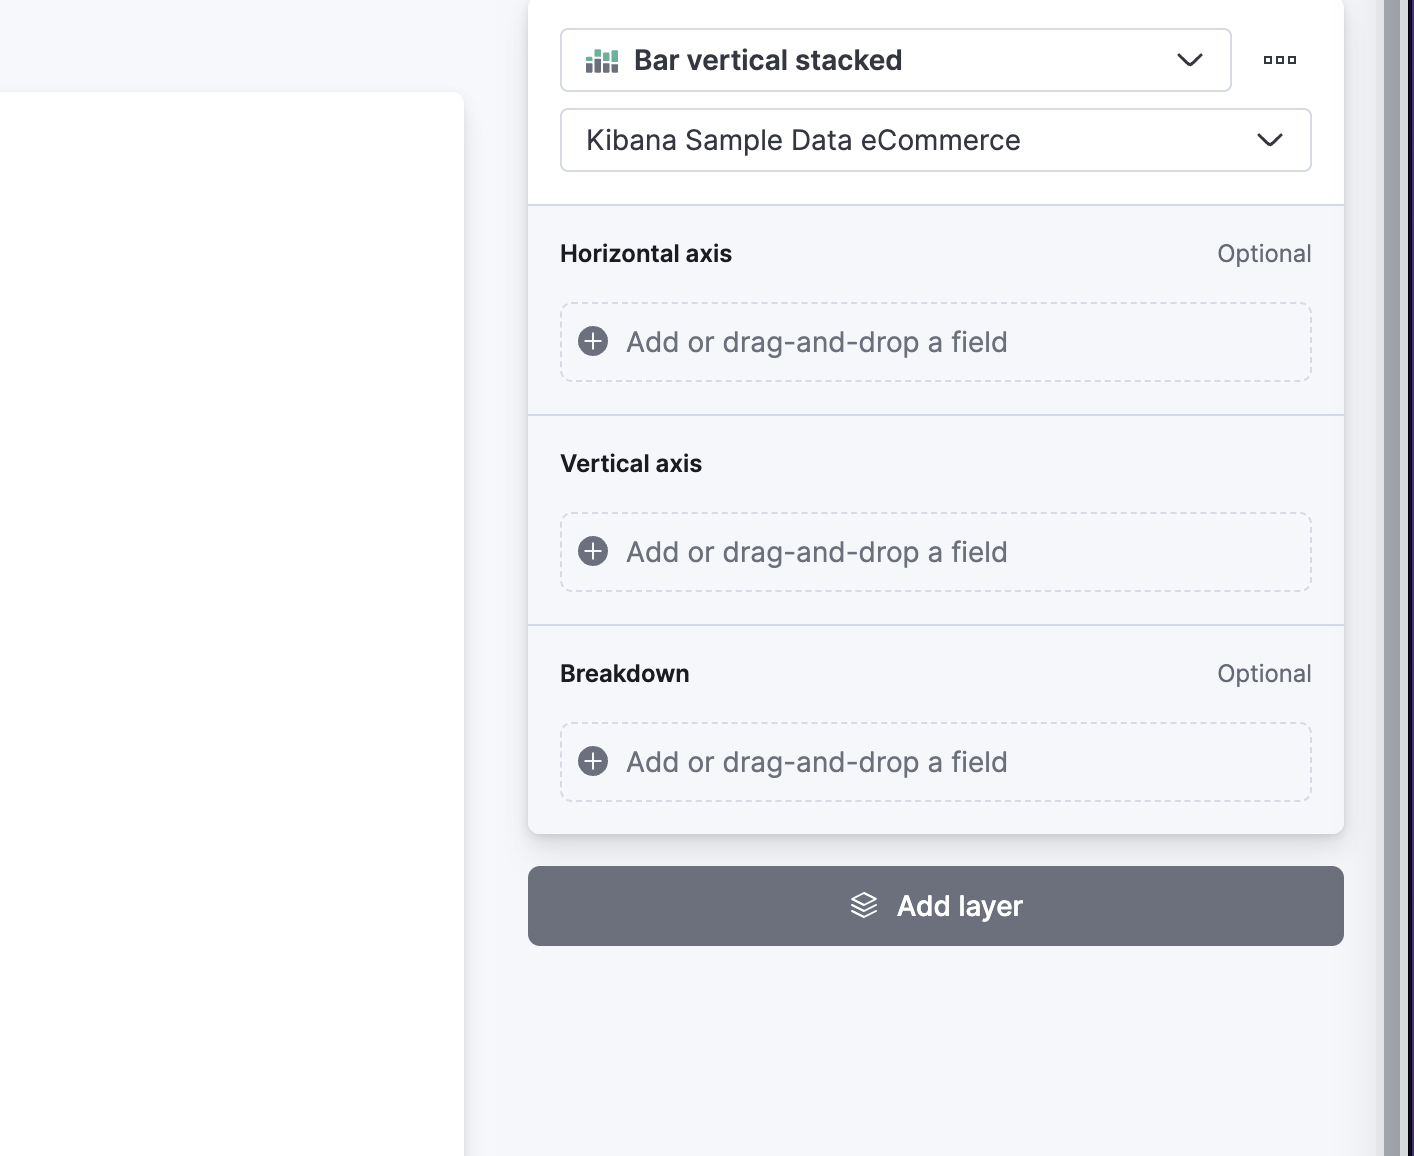Add a field to the Horizontal axis

click(x=935, y=342)
